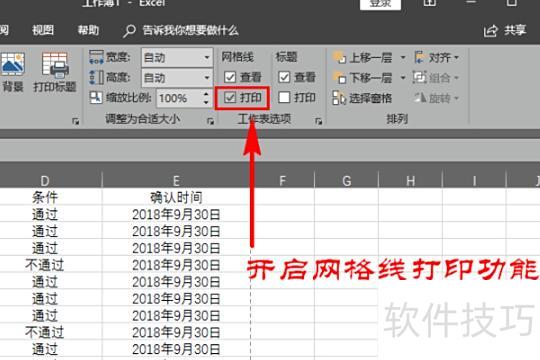This screenshot has height=360, width=540.
Task: Open Page Setup dialog launcher
Action: 75,121
